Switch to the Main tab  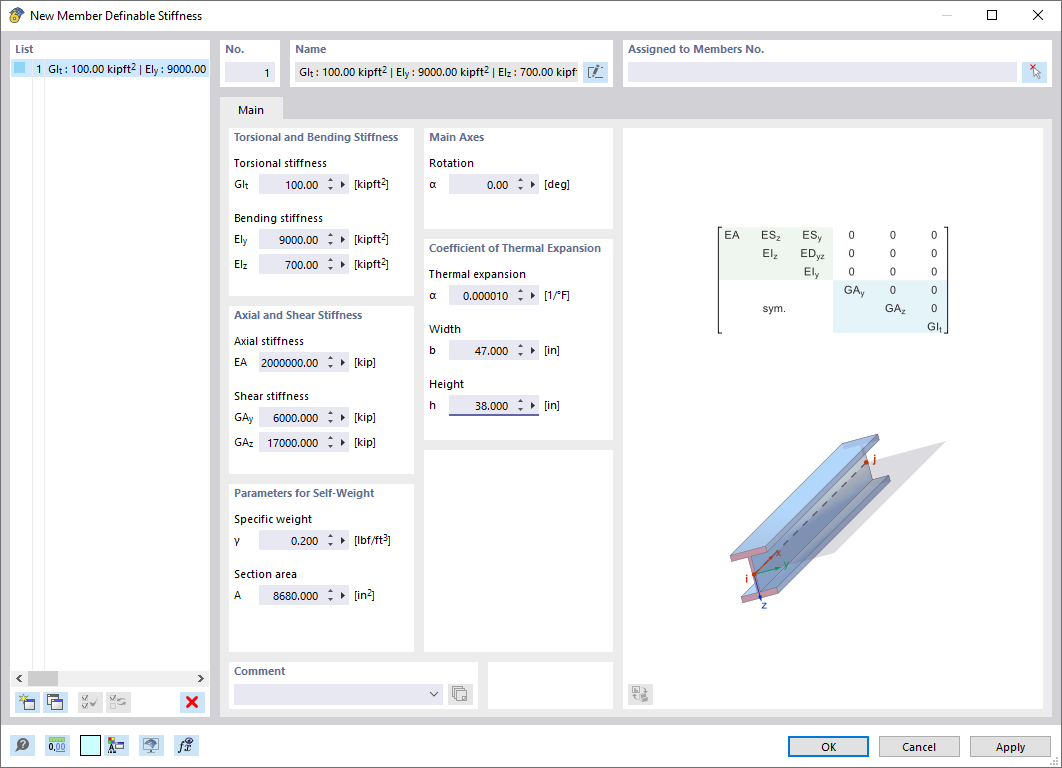pyautogui.click(x=250, y=110)
